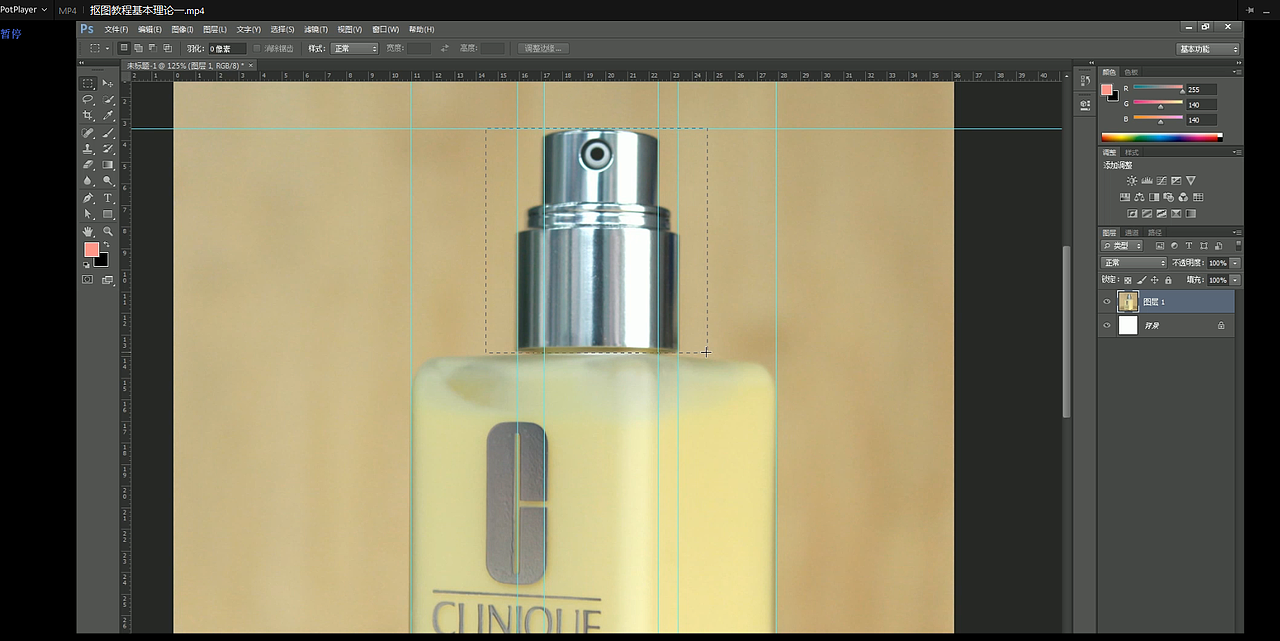The height and width of the screenshot is (641, 1280).
Task: Select the Rectangular Marquee tool
Action: (88, 84)
